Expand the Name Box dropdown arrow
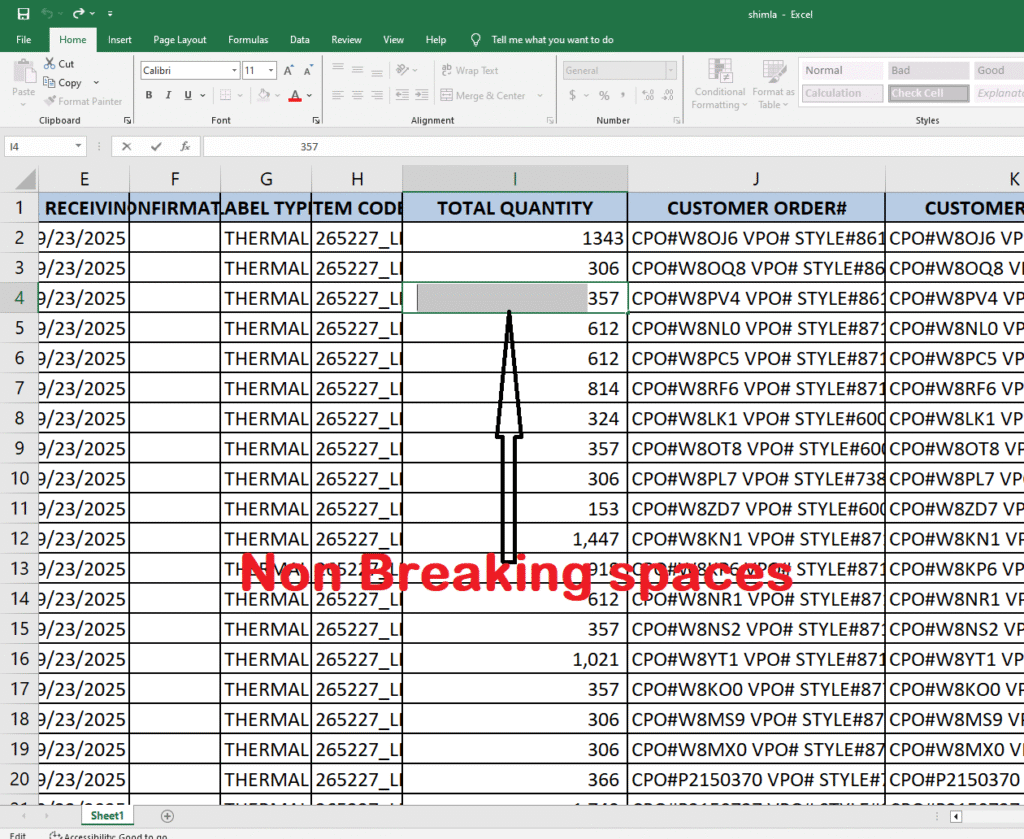Image resolution: width=1024 pixels, height=839 pixels. pyautogui.click(x=79, y=146)
